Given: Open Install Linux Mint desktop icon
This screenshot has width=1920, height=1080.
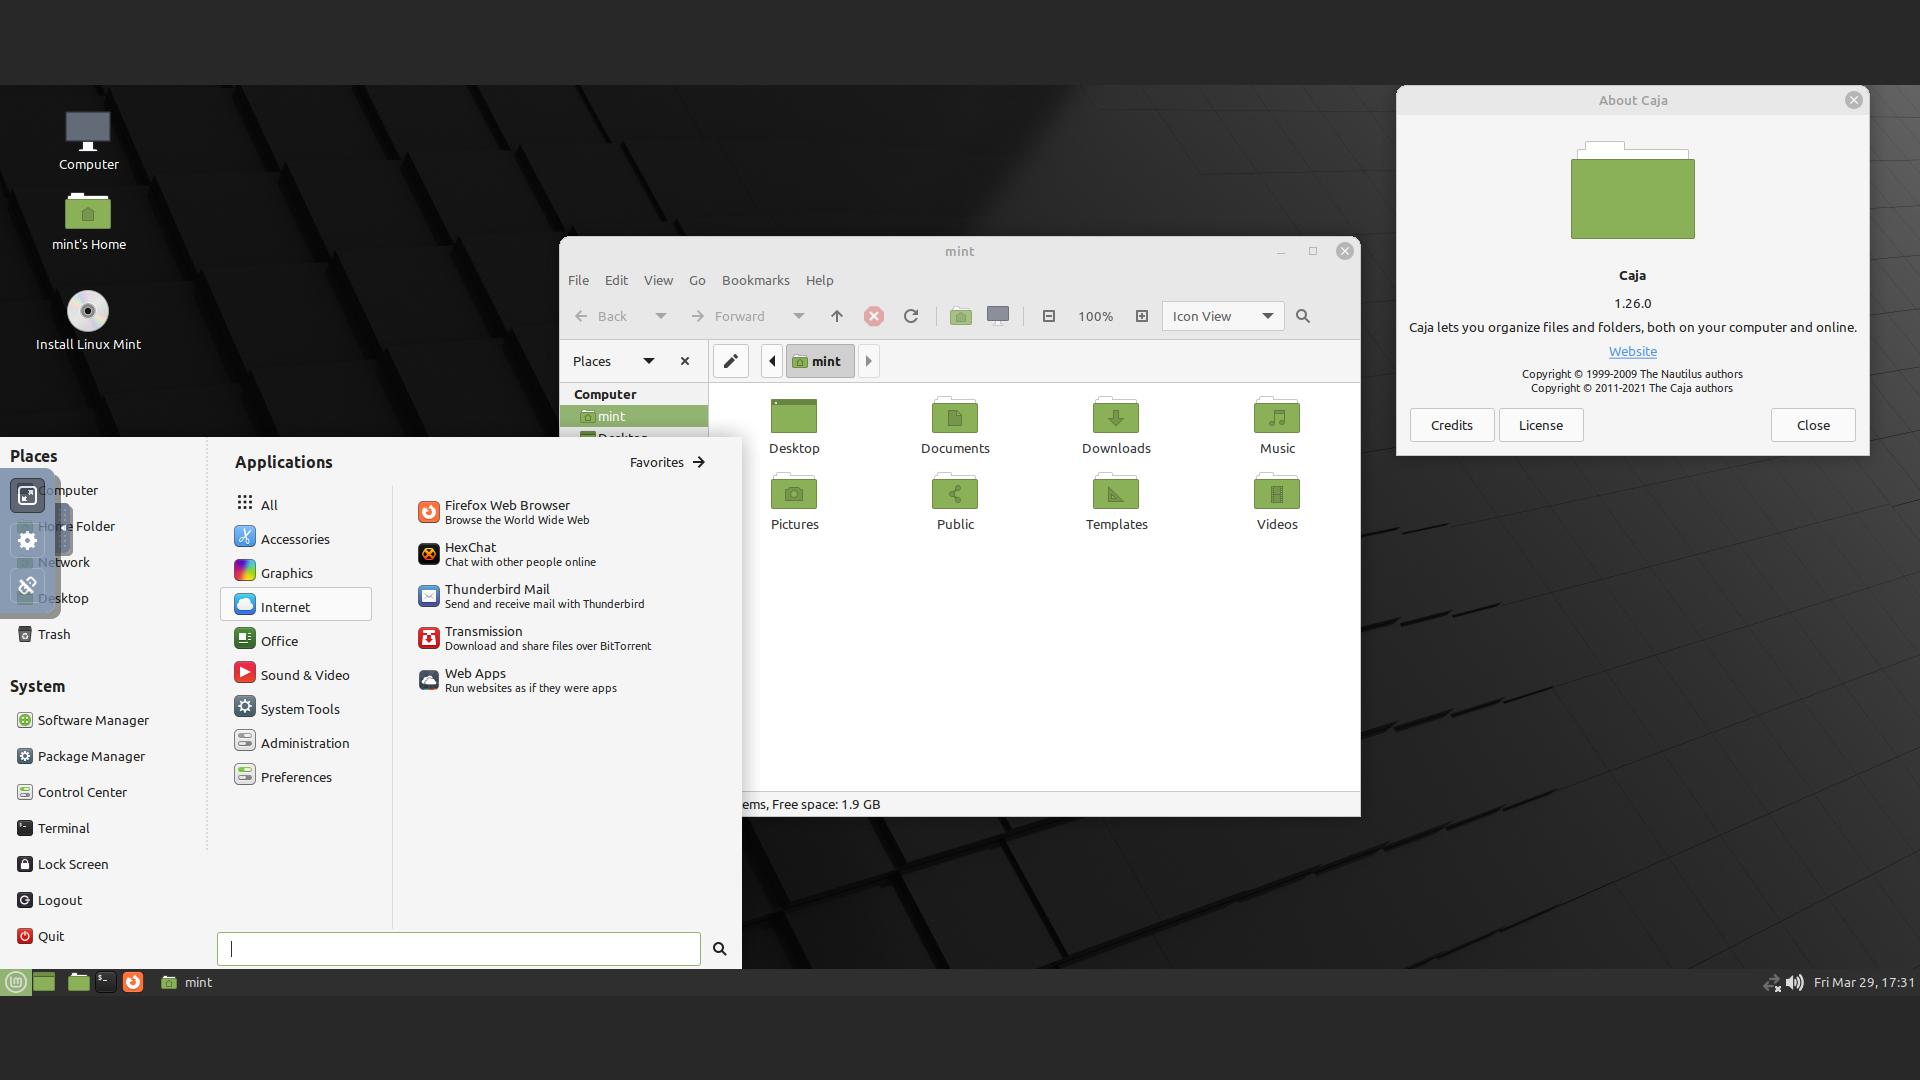Looking at the screenshot, I should click(88, 320).
